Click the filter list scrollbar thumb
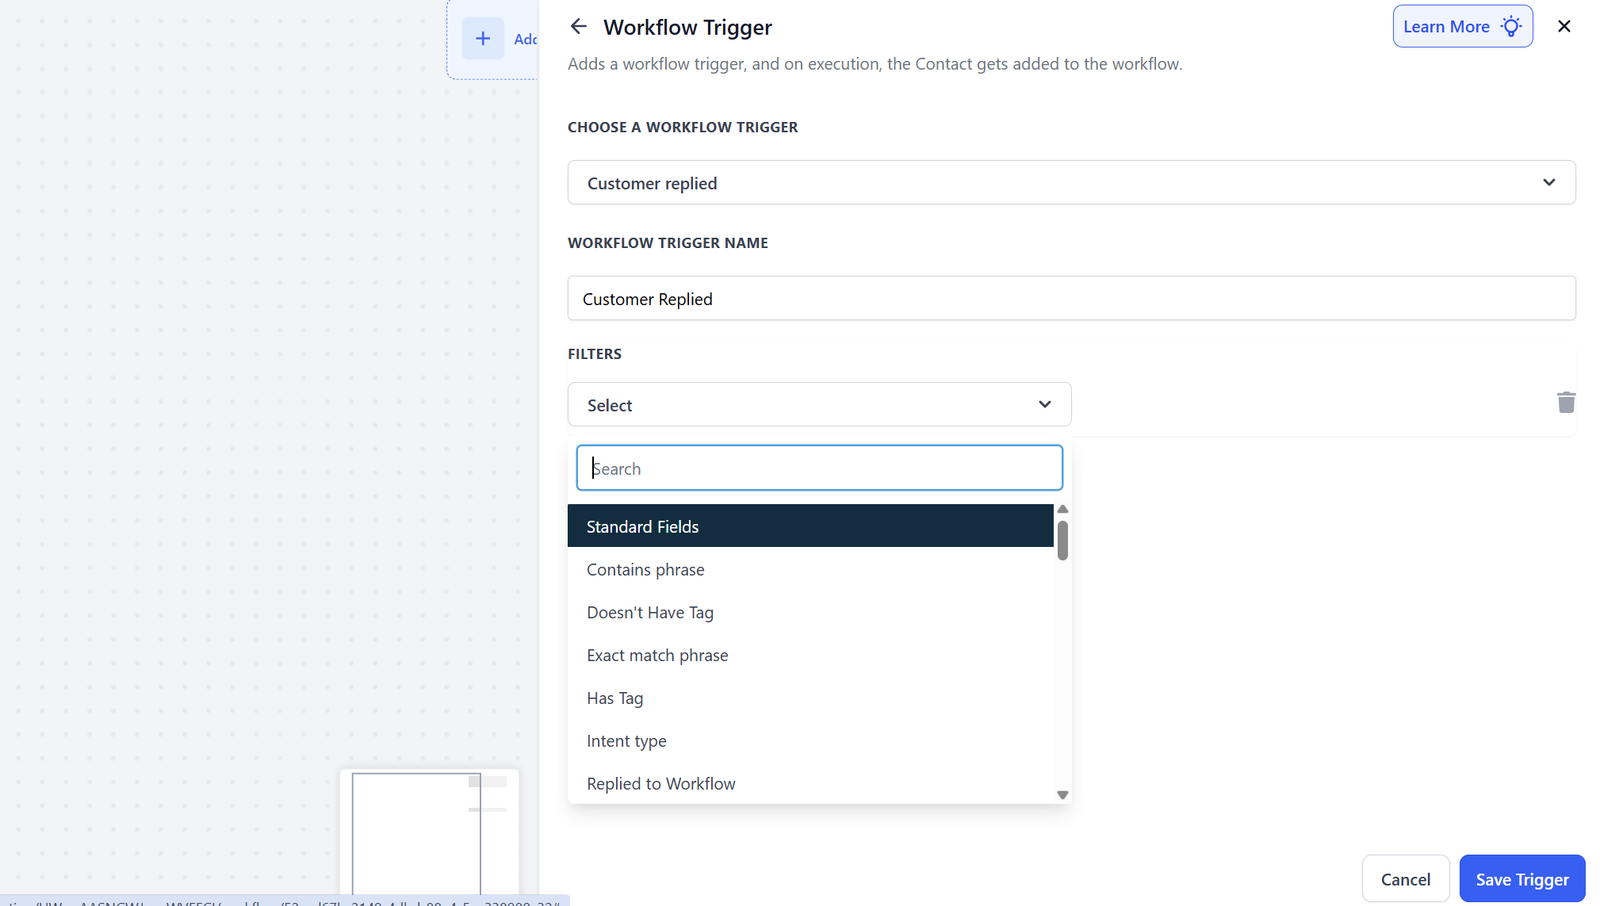Image resolution: width=1600 pixels, height=906 pixels. pyautogui.click(x=1062, y=541)
